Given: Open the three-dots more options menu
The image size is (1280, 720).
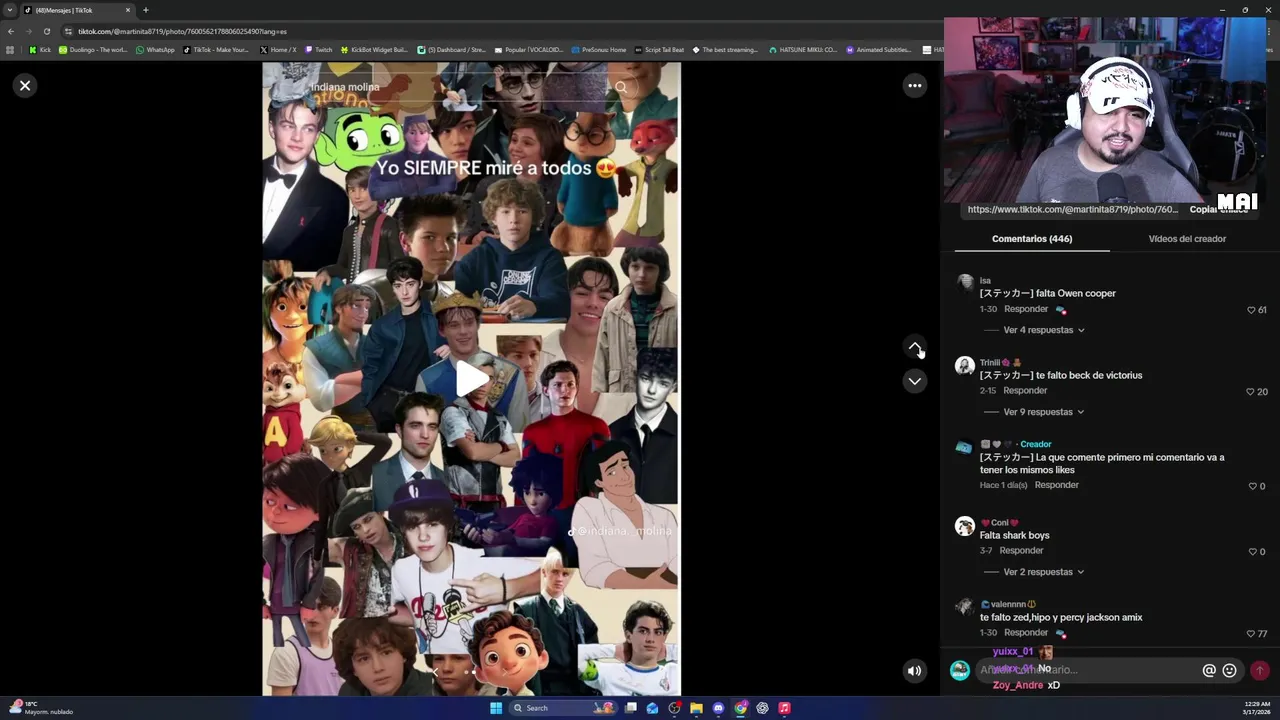Looking at the screenshot, I should point(914,85).
